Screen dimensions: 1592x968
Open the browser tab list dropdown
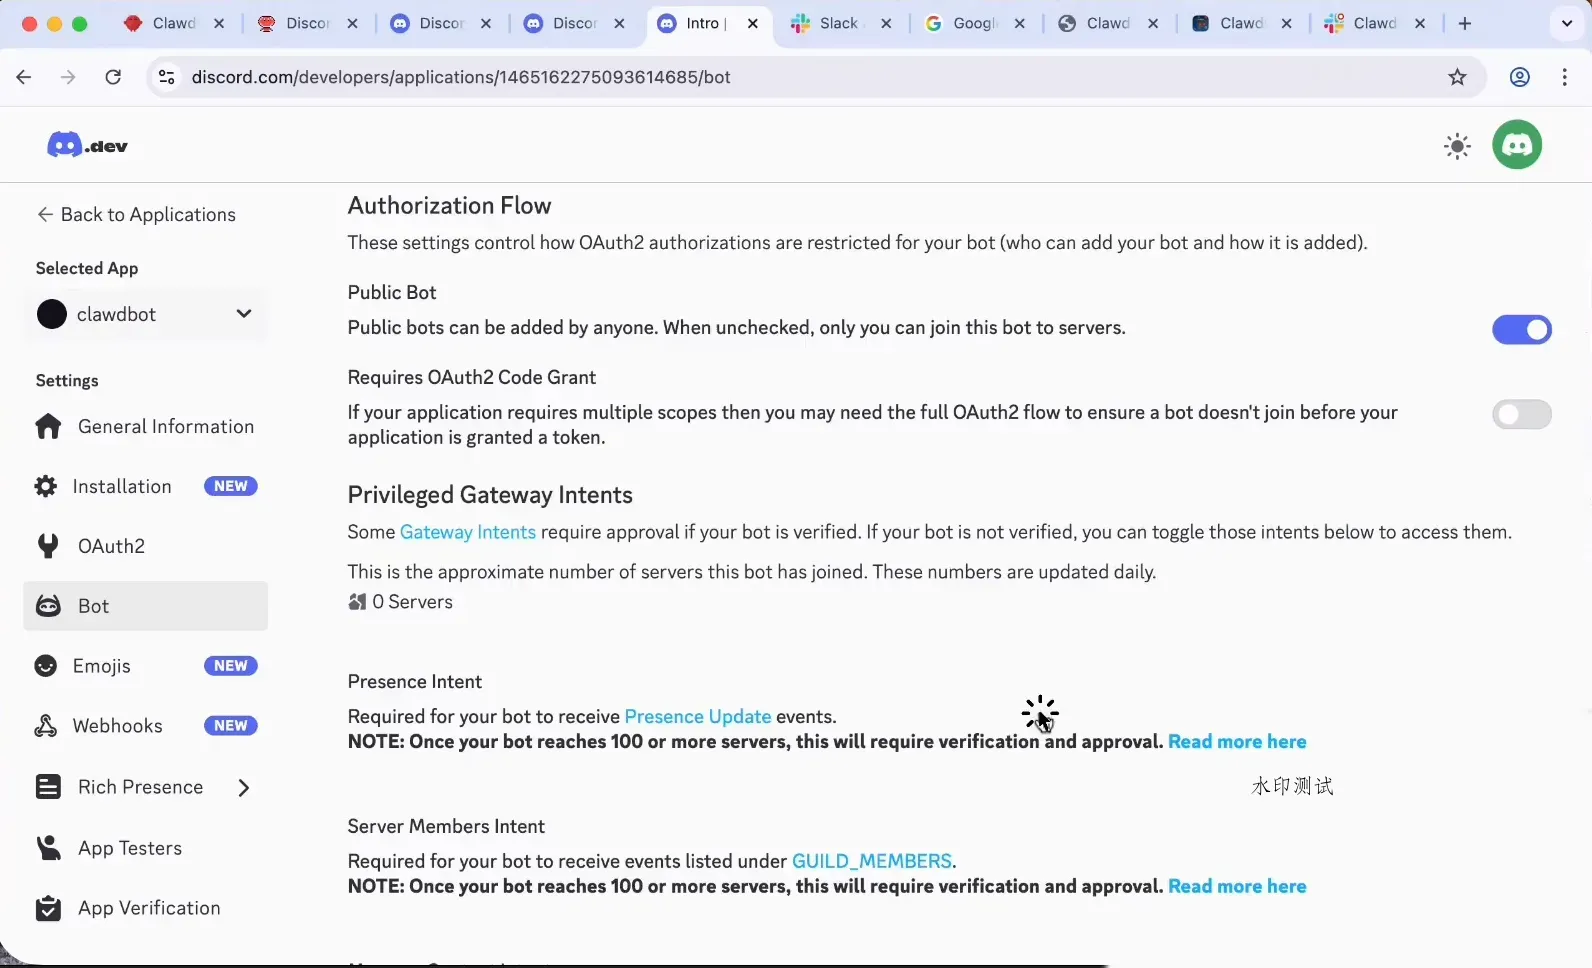click(x=1566, y=23)
